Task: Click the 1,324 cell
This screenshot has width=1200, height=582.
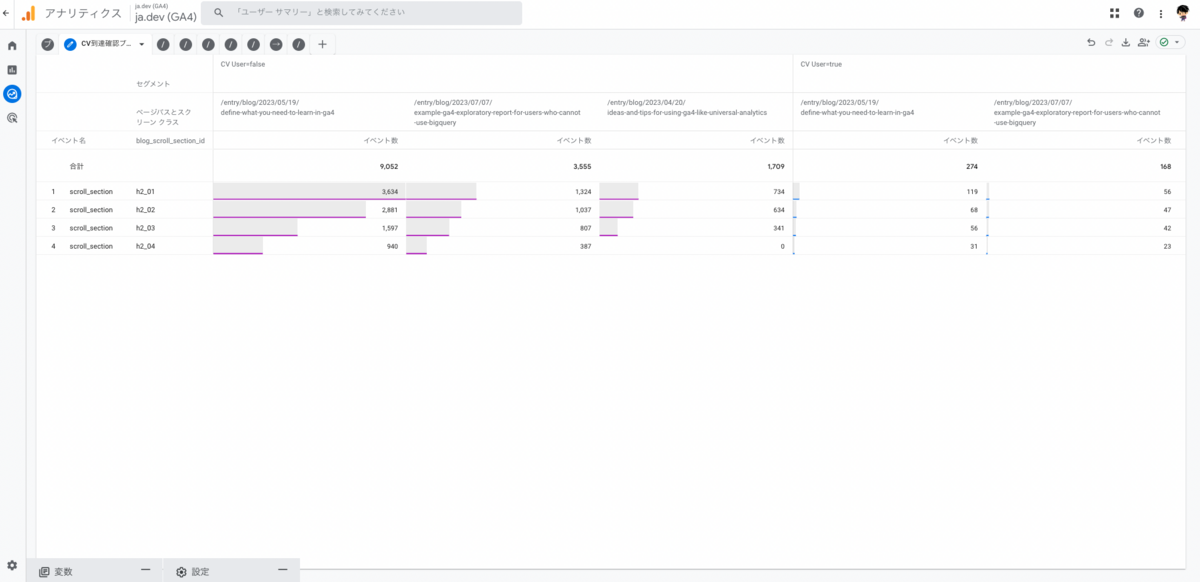Action: pyautogui.click(x=583, y=191)
